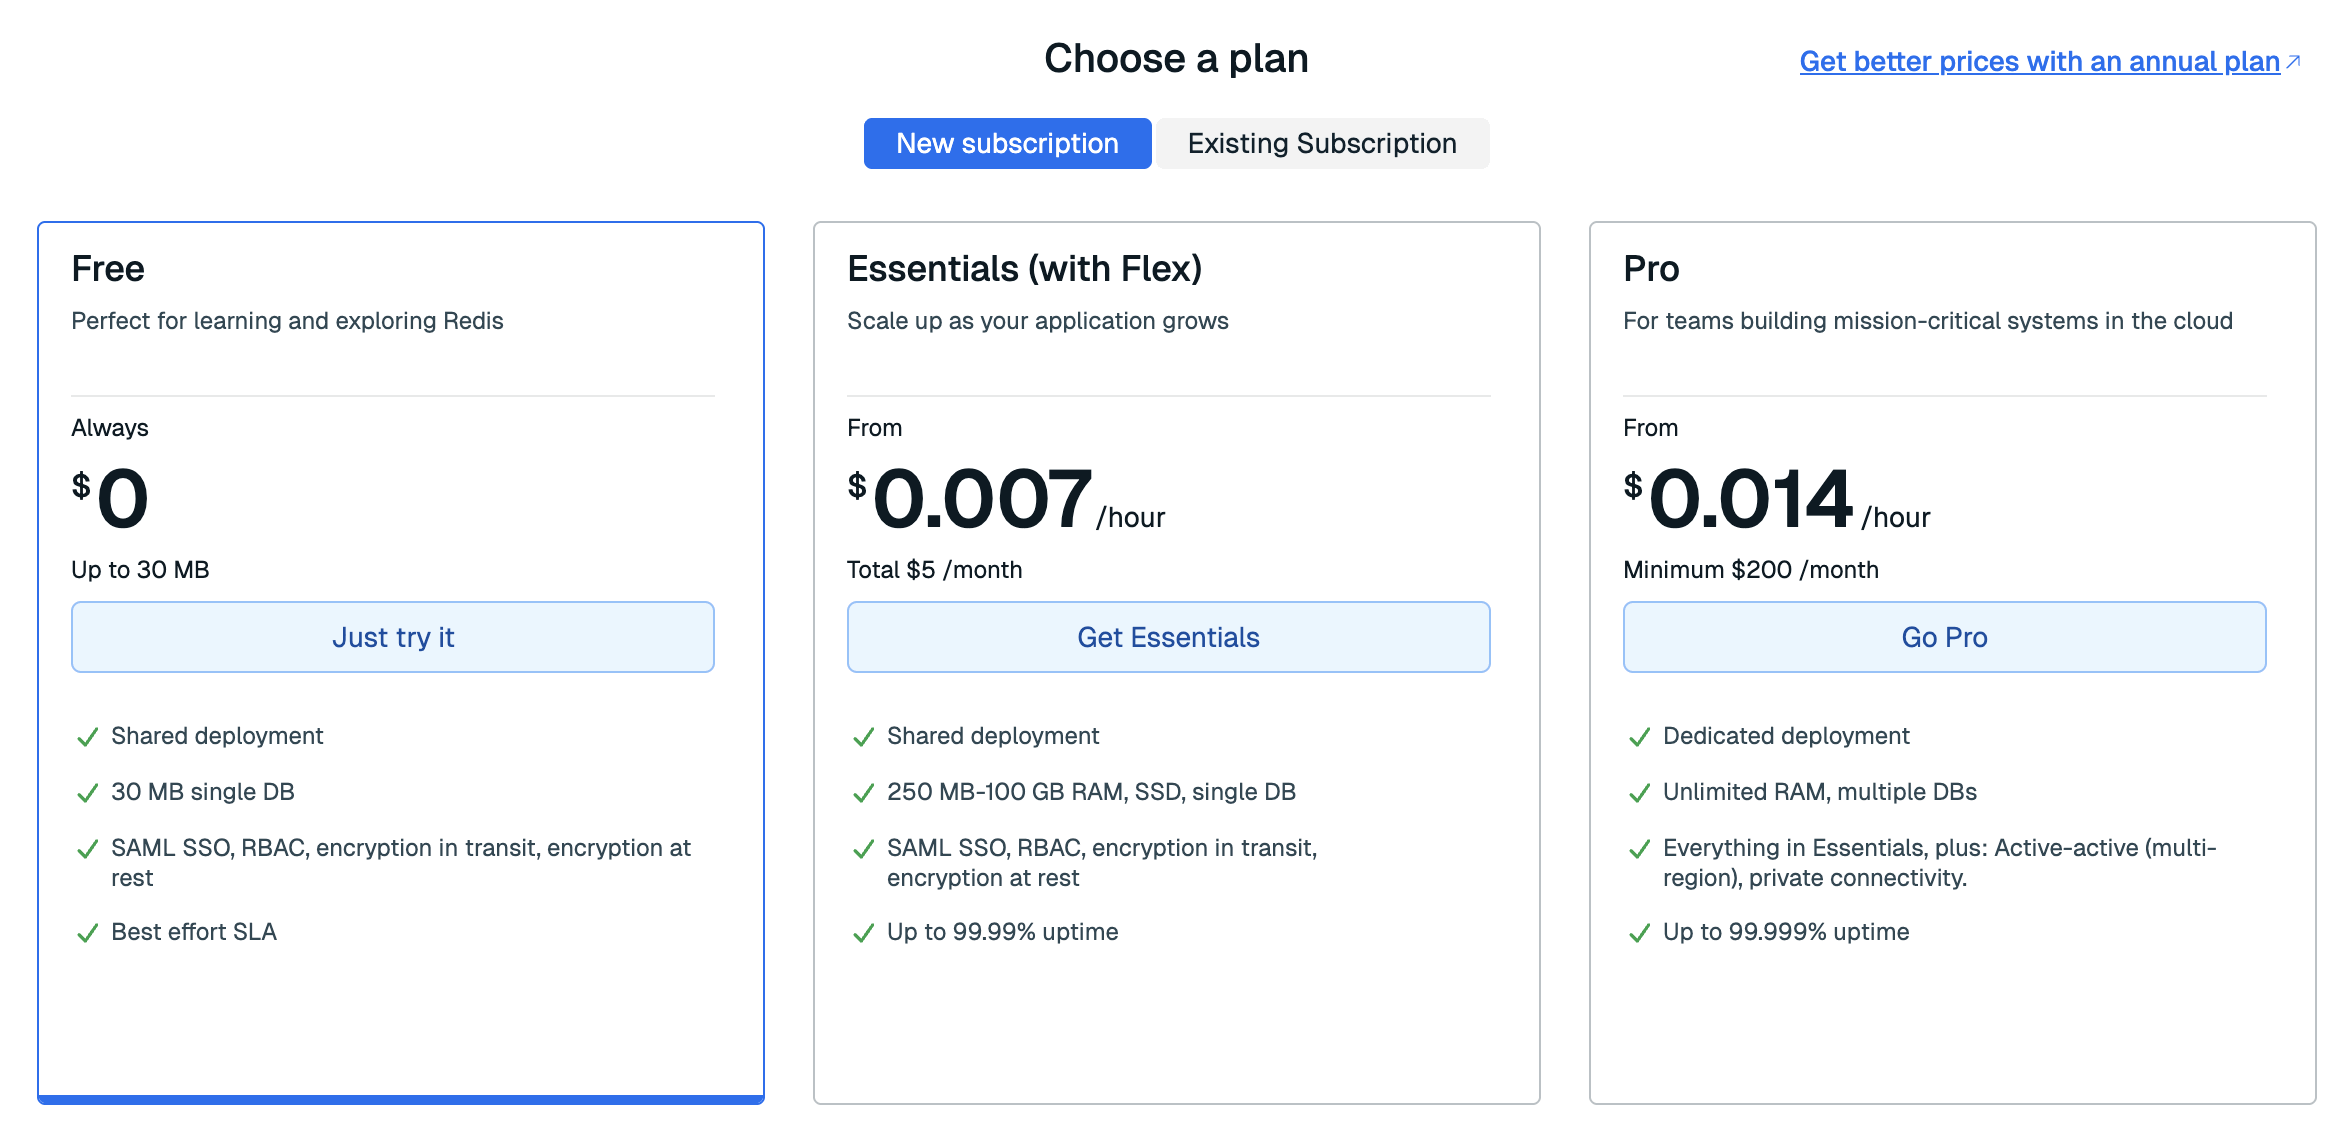
Task: Click checkmark icon beside Best effort SLA
Action: tap(88, 934)
